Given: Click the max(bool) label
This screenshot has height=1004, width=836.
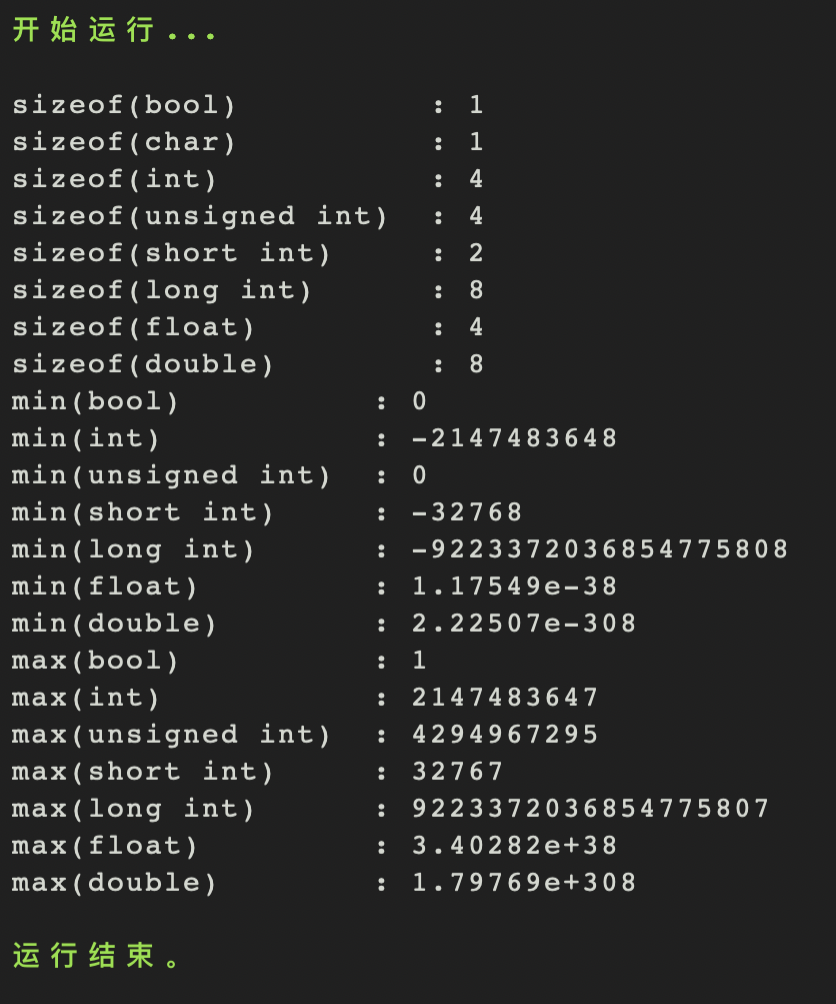Looking at the screenshot, I should (95, 661).
